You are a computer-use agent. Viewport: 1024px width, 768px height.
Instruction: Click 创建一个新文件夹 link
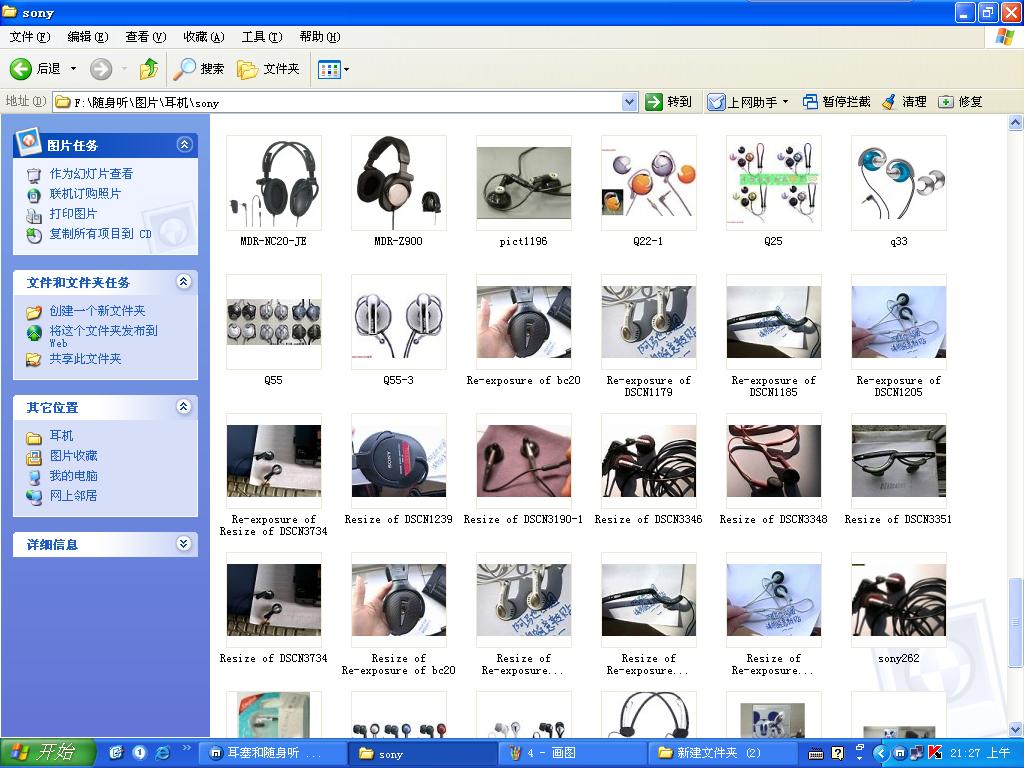click(97, 311)
